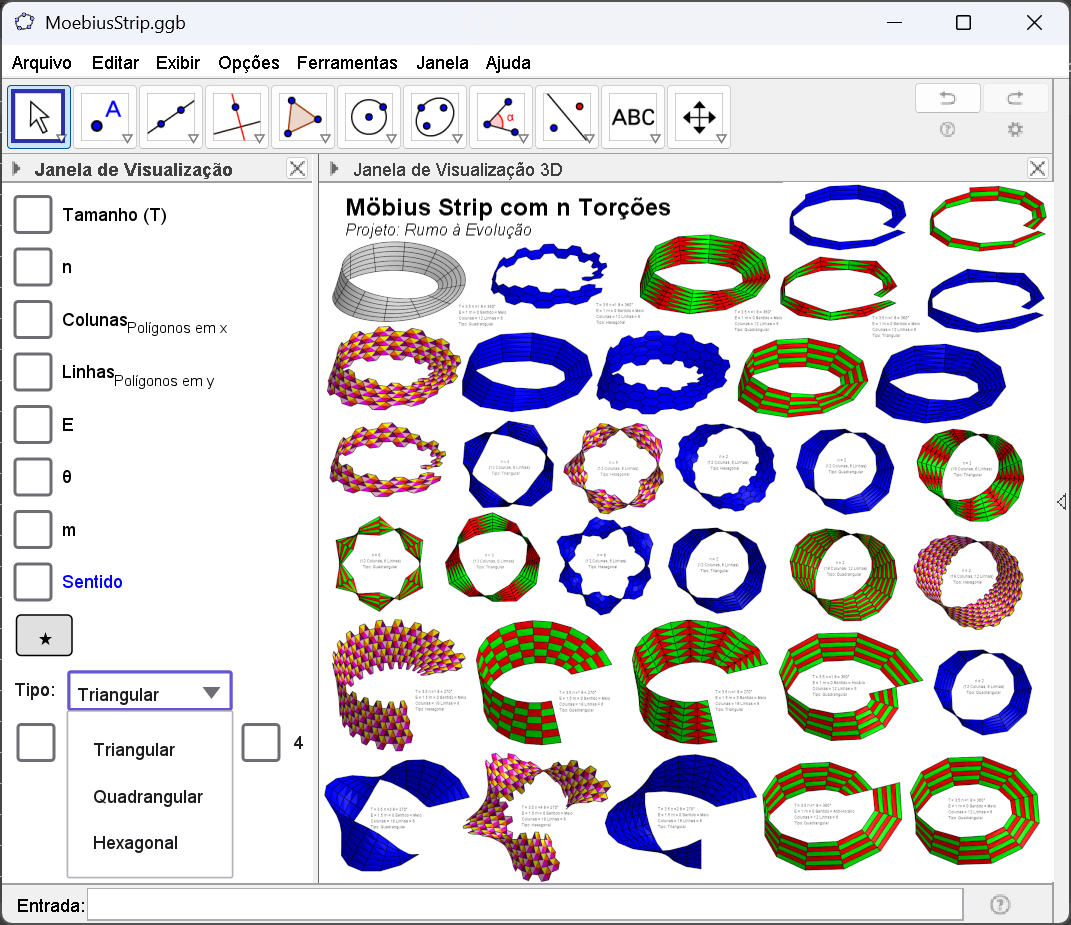Open the Ferramentas menu
Viewport: 1071px width, 925px height.
pos(347,62)
